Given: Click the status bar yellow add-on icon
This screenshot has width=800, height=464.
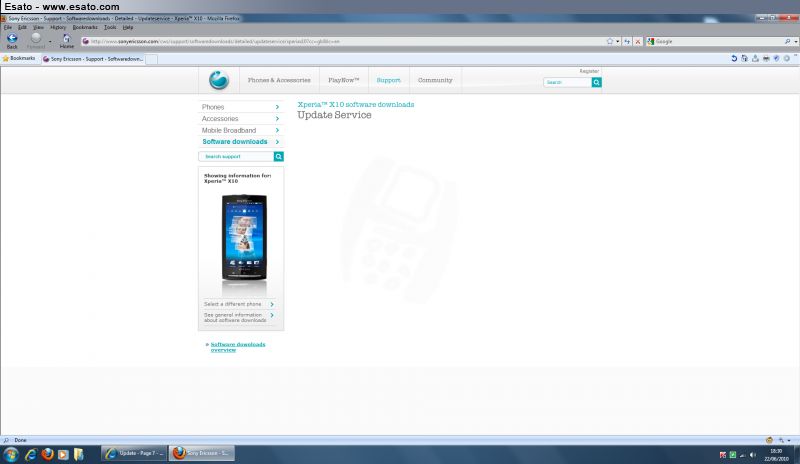Looking at the screenshot, I should pyautogui.click(x=769, y=440).
